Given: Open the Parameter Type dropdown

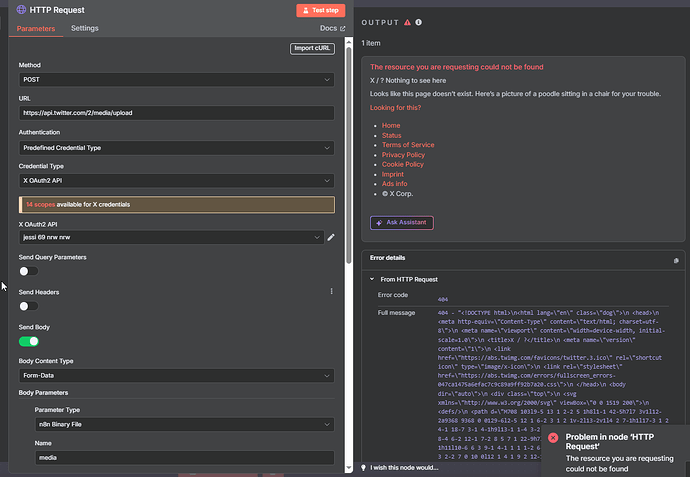Looking at the screenshot, I should click(x=184, y=424).
